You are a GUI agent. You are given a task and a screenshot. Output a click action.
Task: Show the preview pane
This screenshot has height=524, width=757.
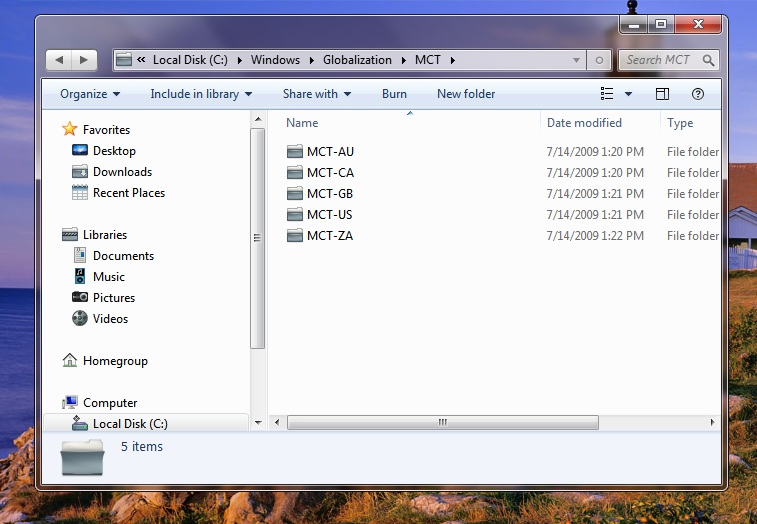(x=662, y=94)
